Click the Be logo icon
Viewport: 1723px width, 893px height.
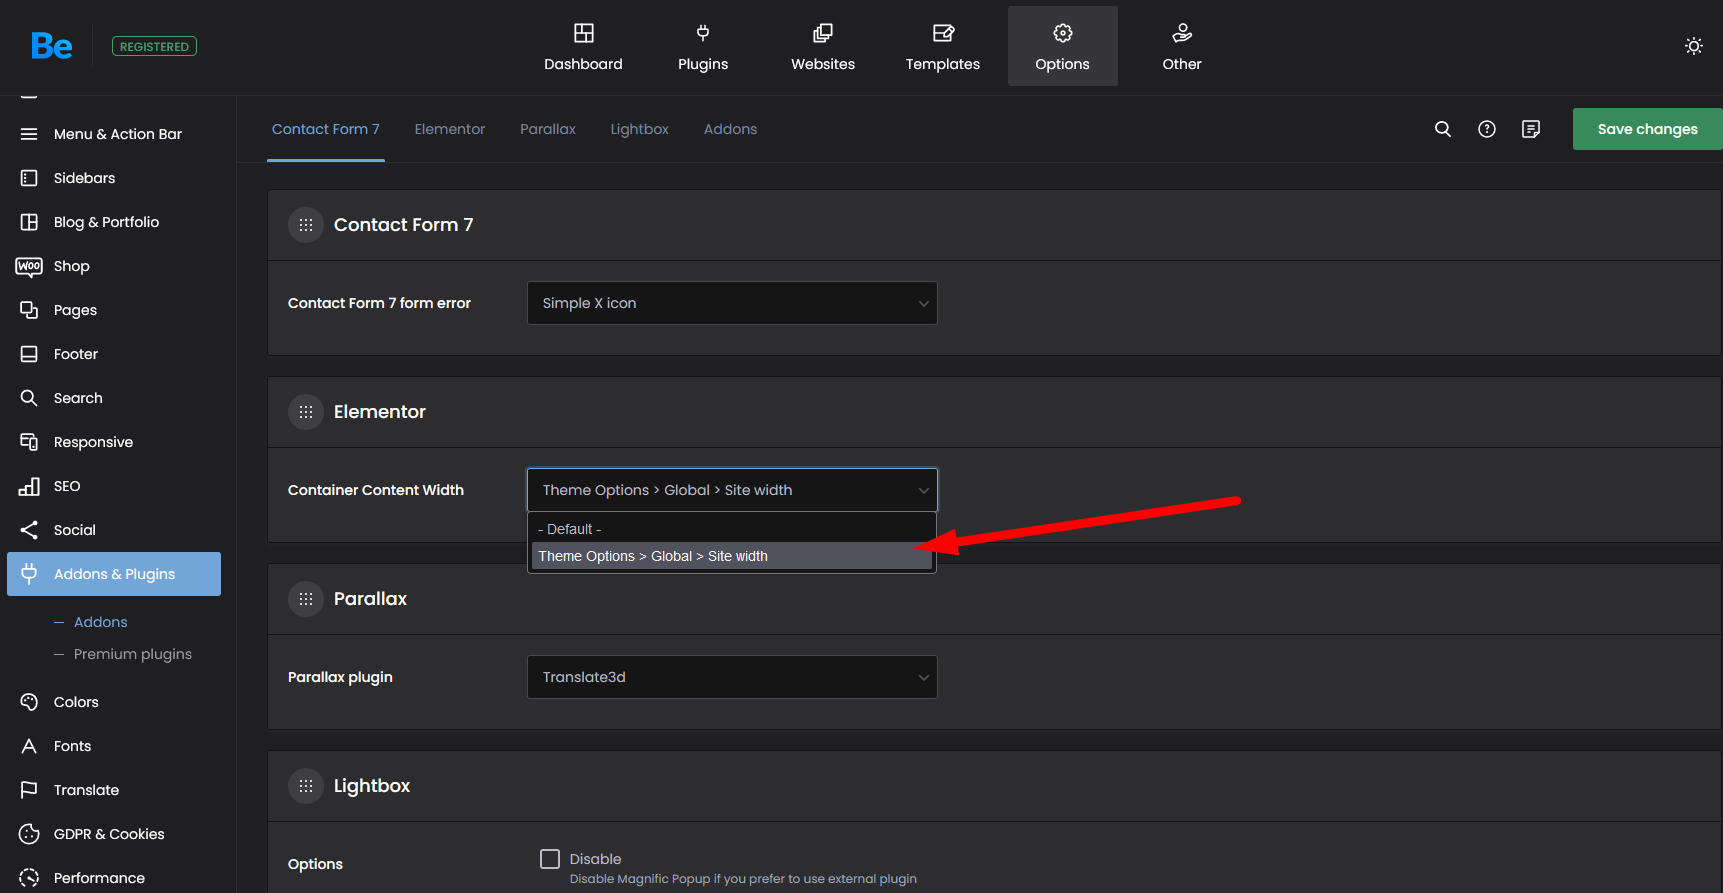[51, 46]
